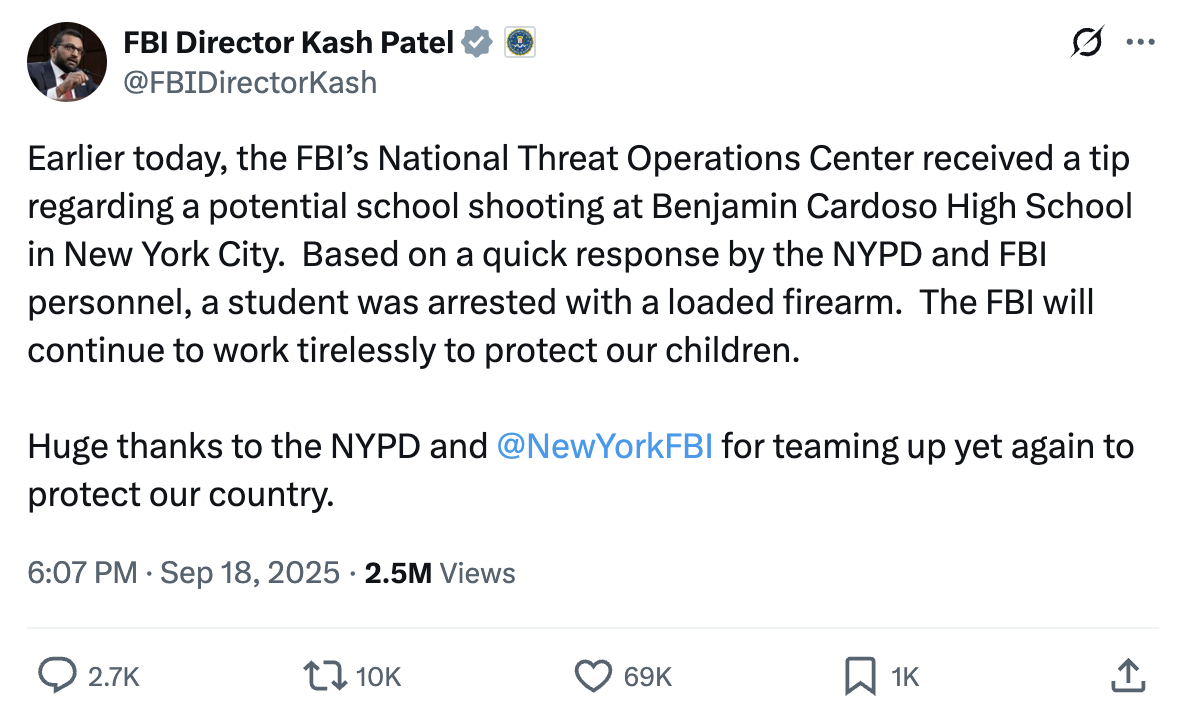The height and width of the screenshot is (720, 1190).
Task: Click the Grok slashed-circle icon
Action: coord(1086,42)
